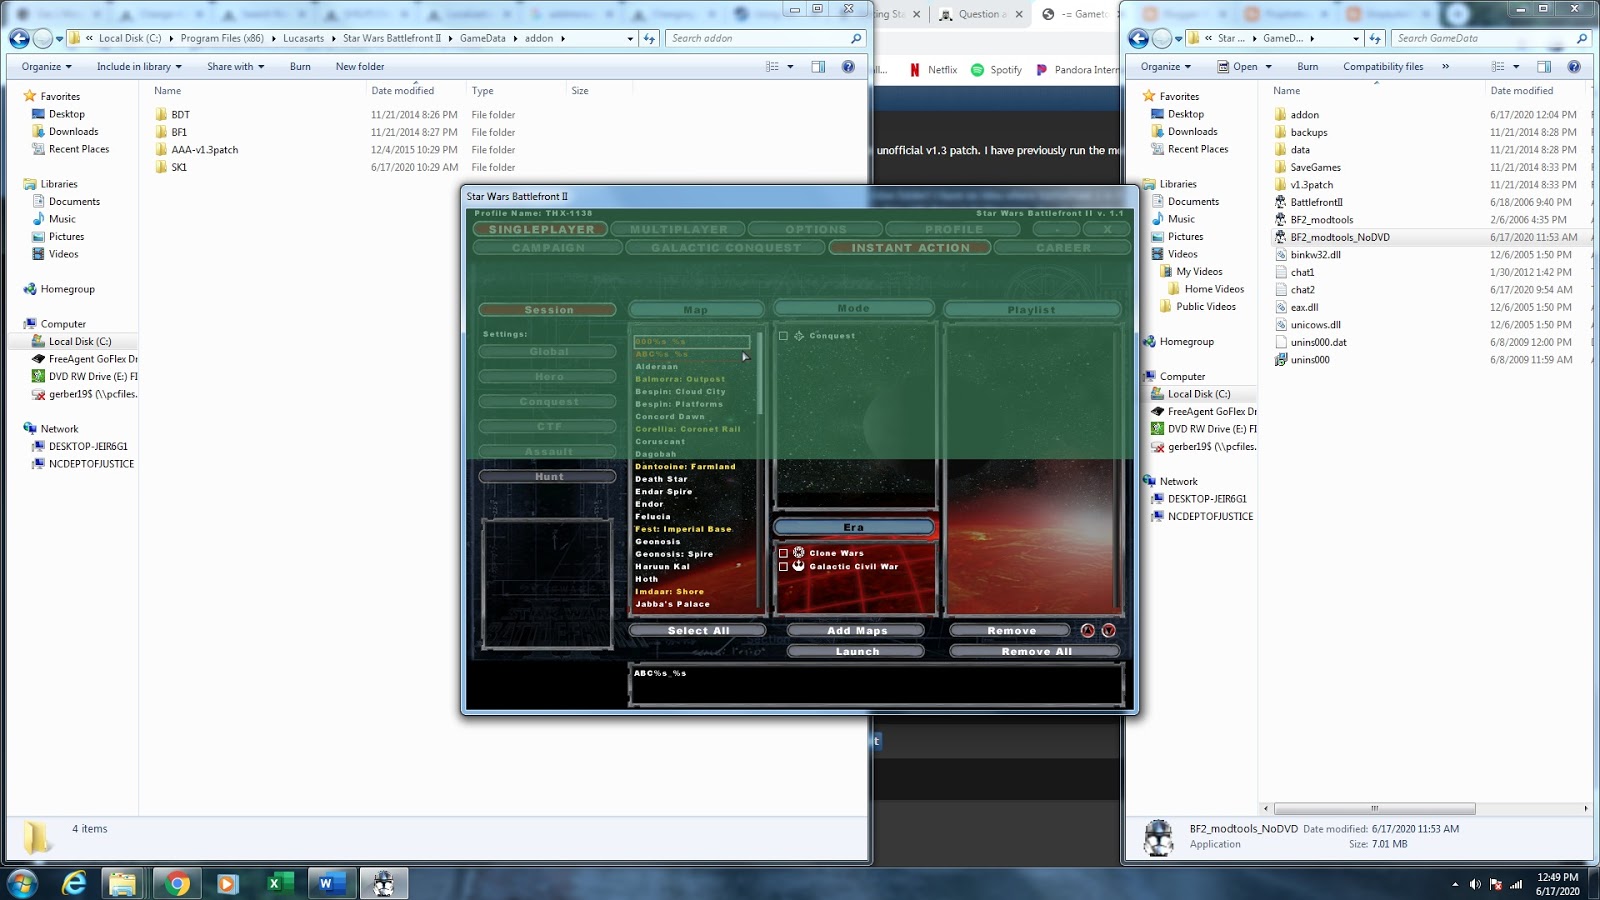Open the Spotify bookmark in the browser

(996, 70)
